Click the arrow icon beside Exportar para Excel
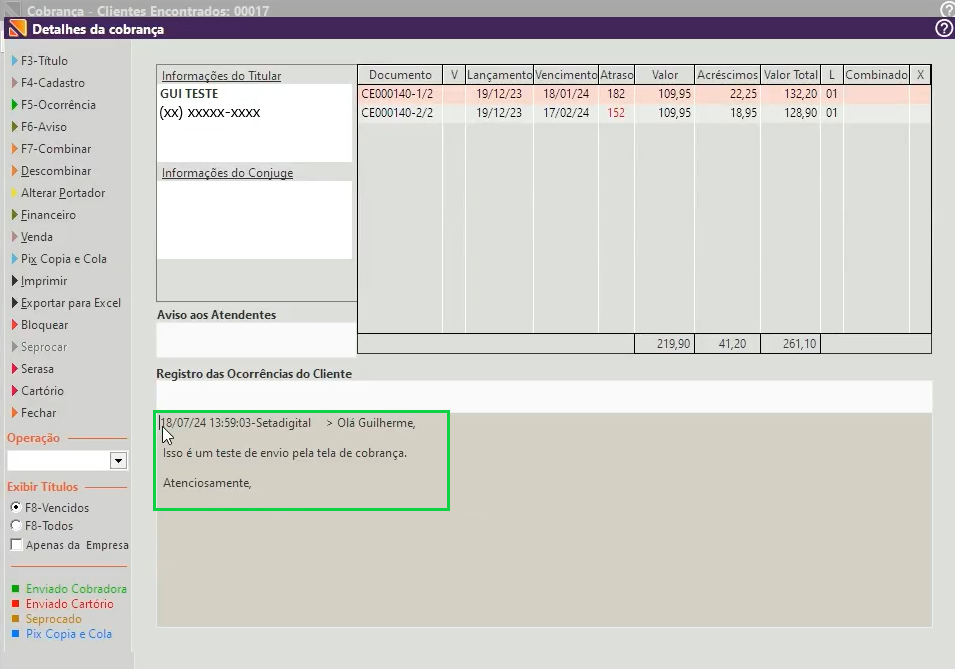This screenshot has width=955, height=669. point(15,303)
